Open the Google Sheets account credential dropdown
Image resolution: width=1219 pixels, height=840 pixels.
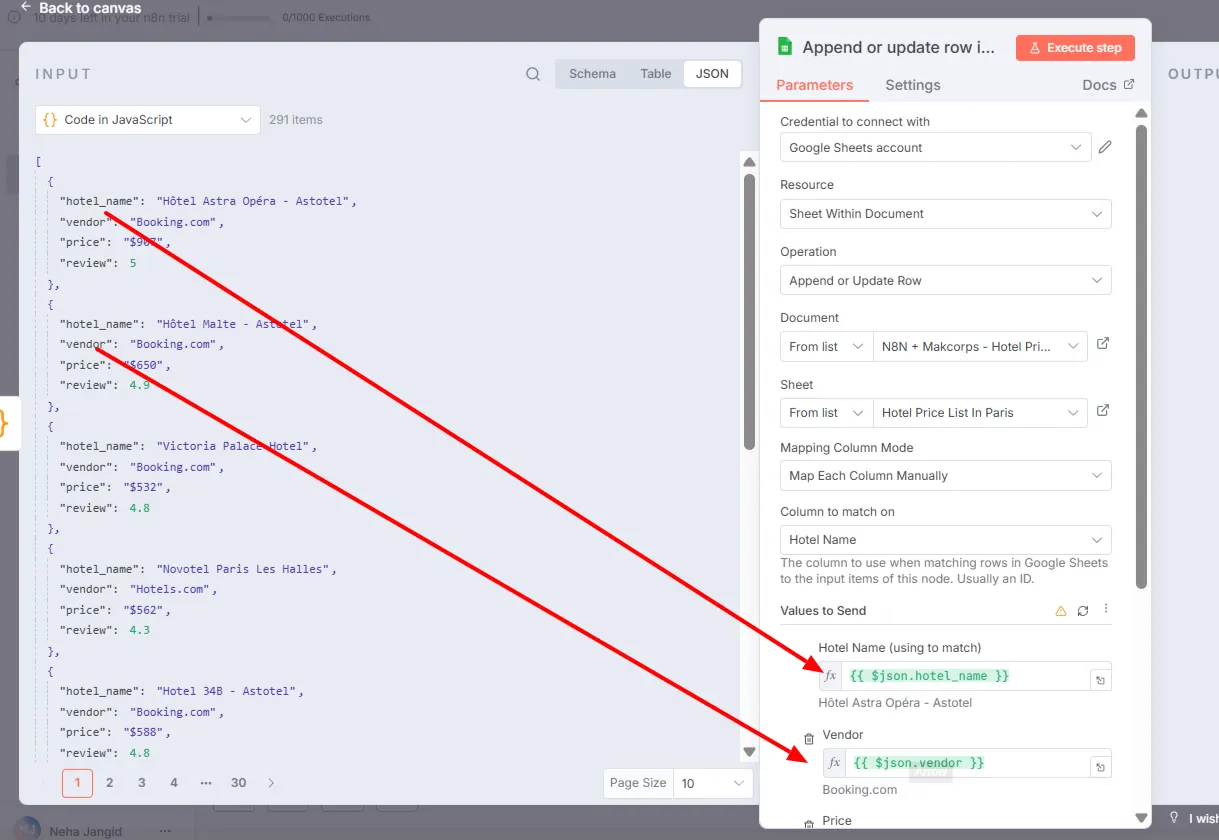coord(935,147)
